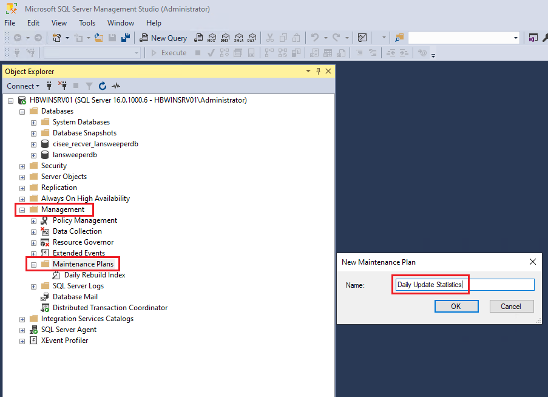Click the Execute button in the SQL toolbar
Image resolution: width=548 pixels, height=398 pixels.
pos(169,53)
